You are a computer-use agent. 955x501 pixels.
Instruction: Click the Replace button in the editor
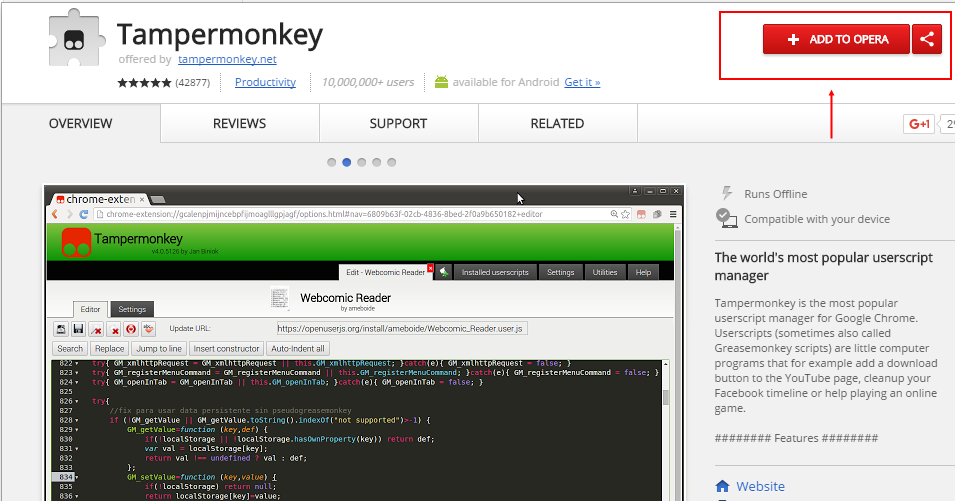110,349
